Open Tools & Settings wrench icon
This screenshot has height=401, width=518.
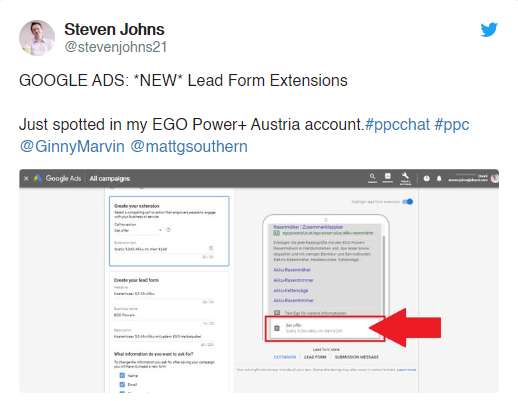pyautogui.click(x=405, y=177)
